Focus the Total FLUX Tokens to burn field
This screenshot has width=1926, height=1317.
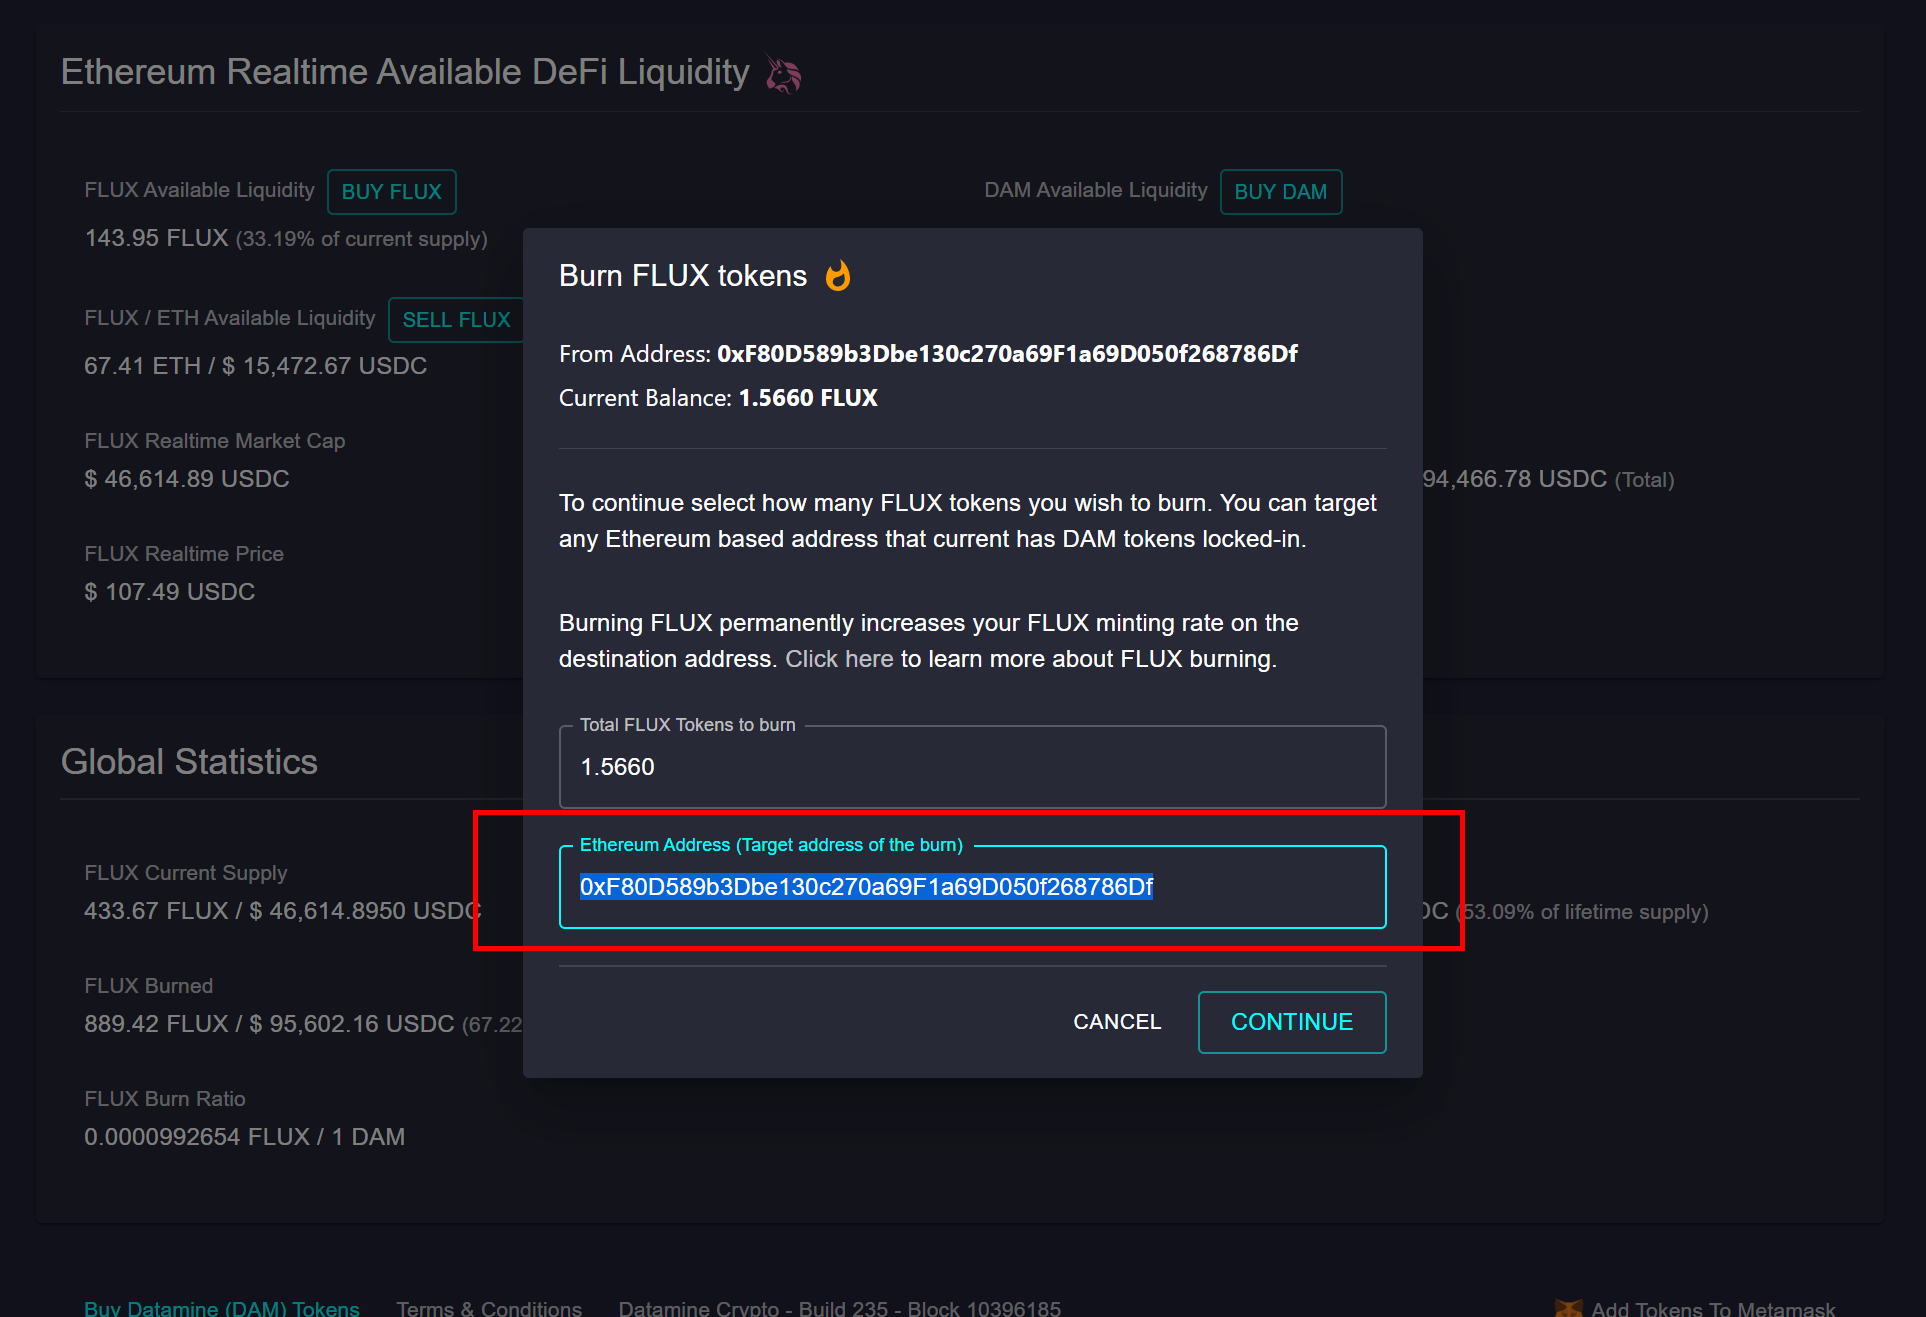pos(972,767)
